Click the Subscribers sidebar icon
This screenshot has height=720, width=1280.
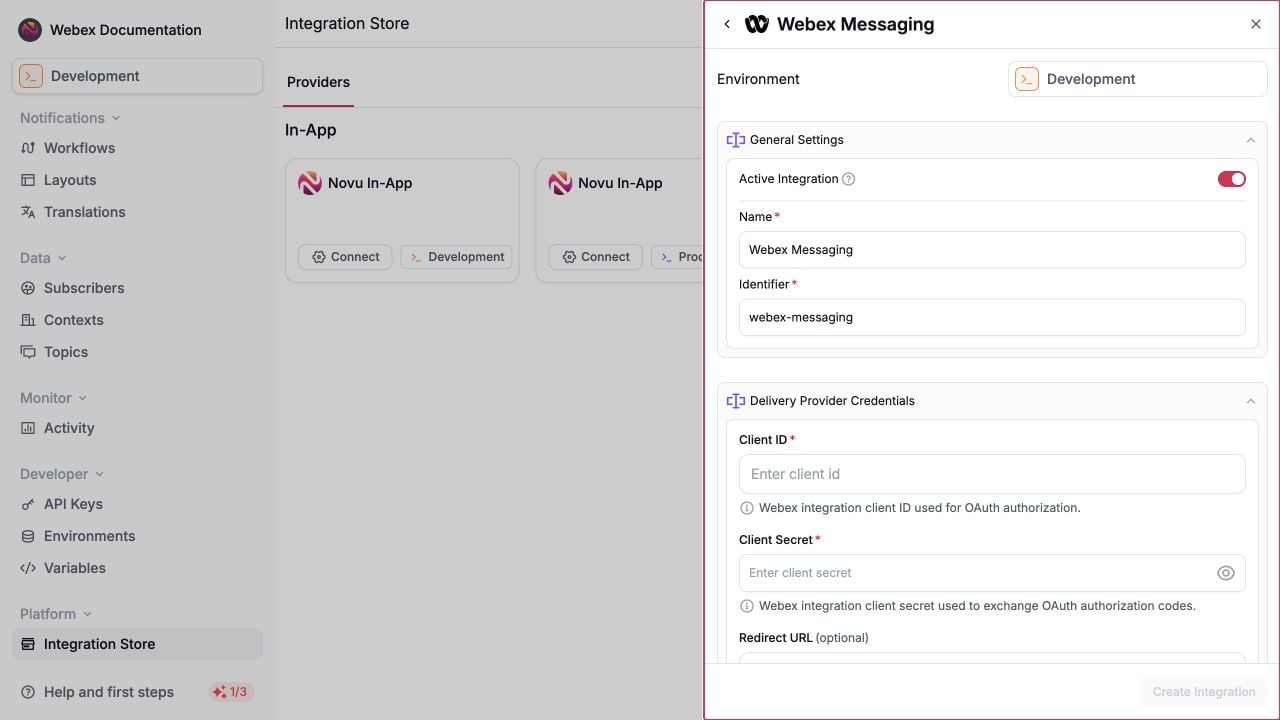28,288
